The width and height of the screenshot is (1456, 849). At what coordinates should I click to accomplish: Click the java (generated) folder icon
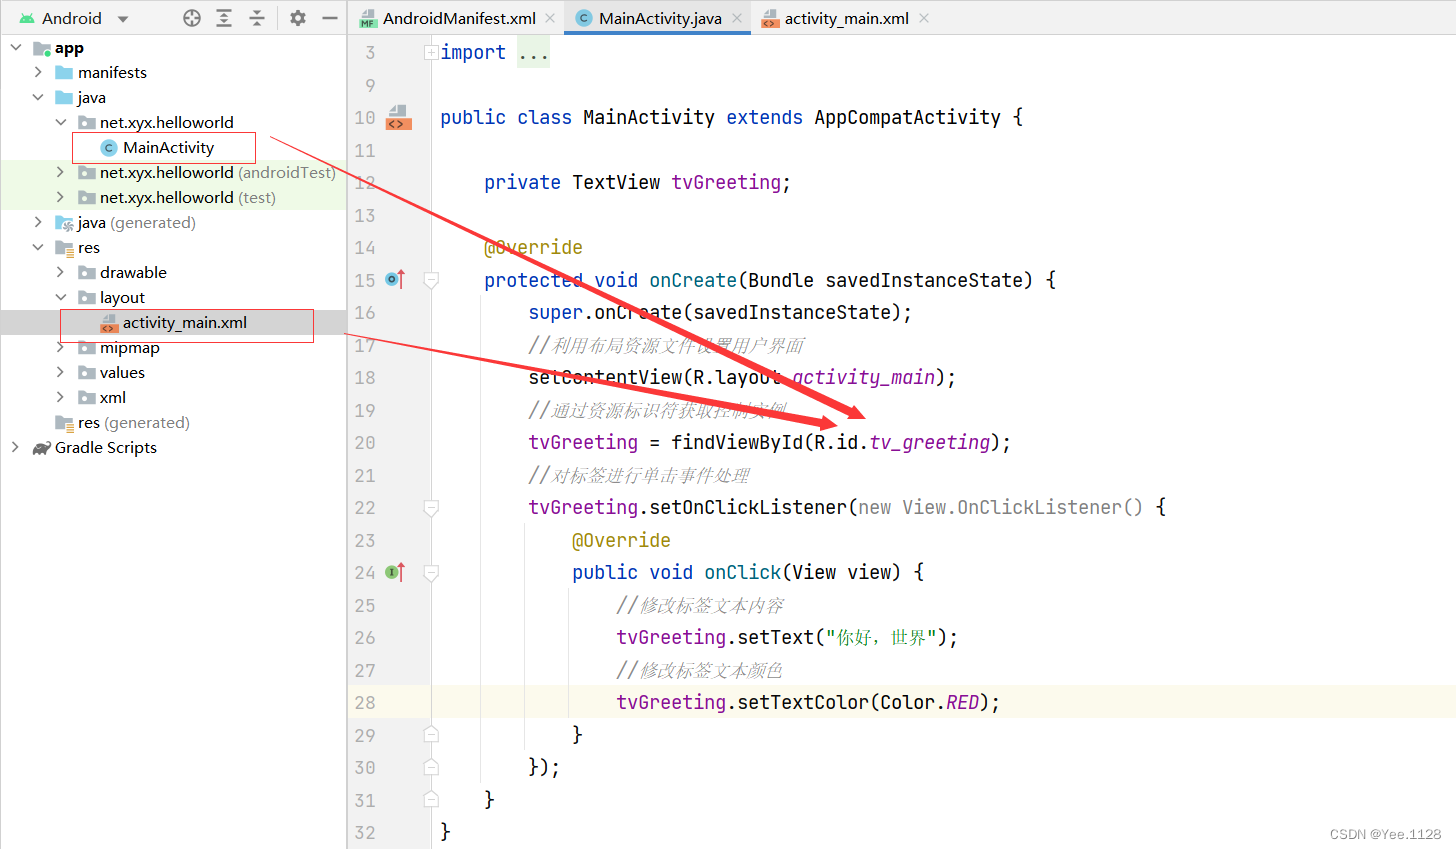[64, 223]
